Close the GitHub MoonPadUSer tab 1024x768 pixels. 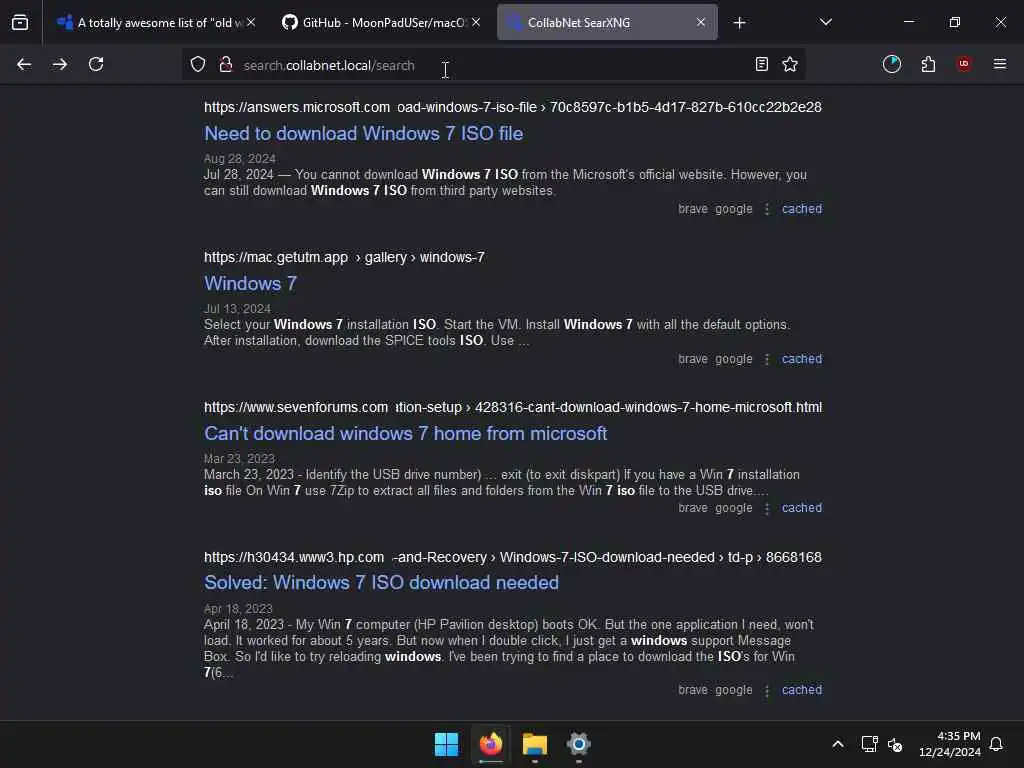(476, 22)
